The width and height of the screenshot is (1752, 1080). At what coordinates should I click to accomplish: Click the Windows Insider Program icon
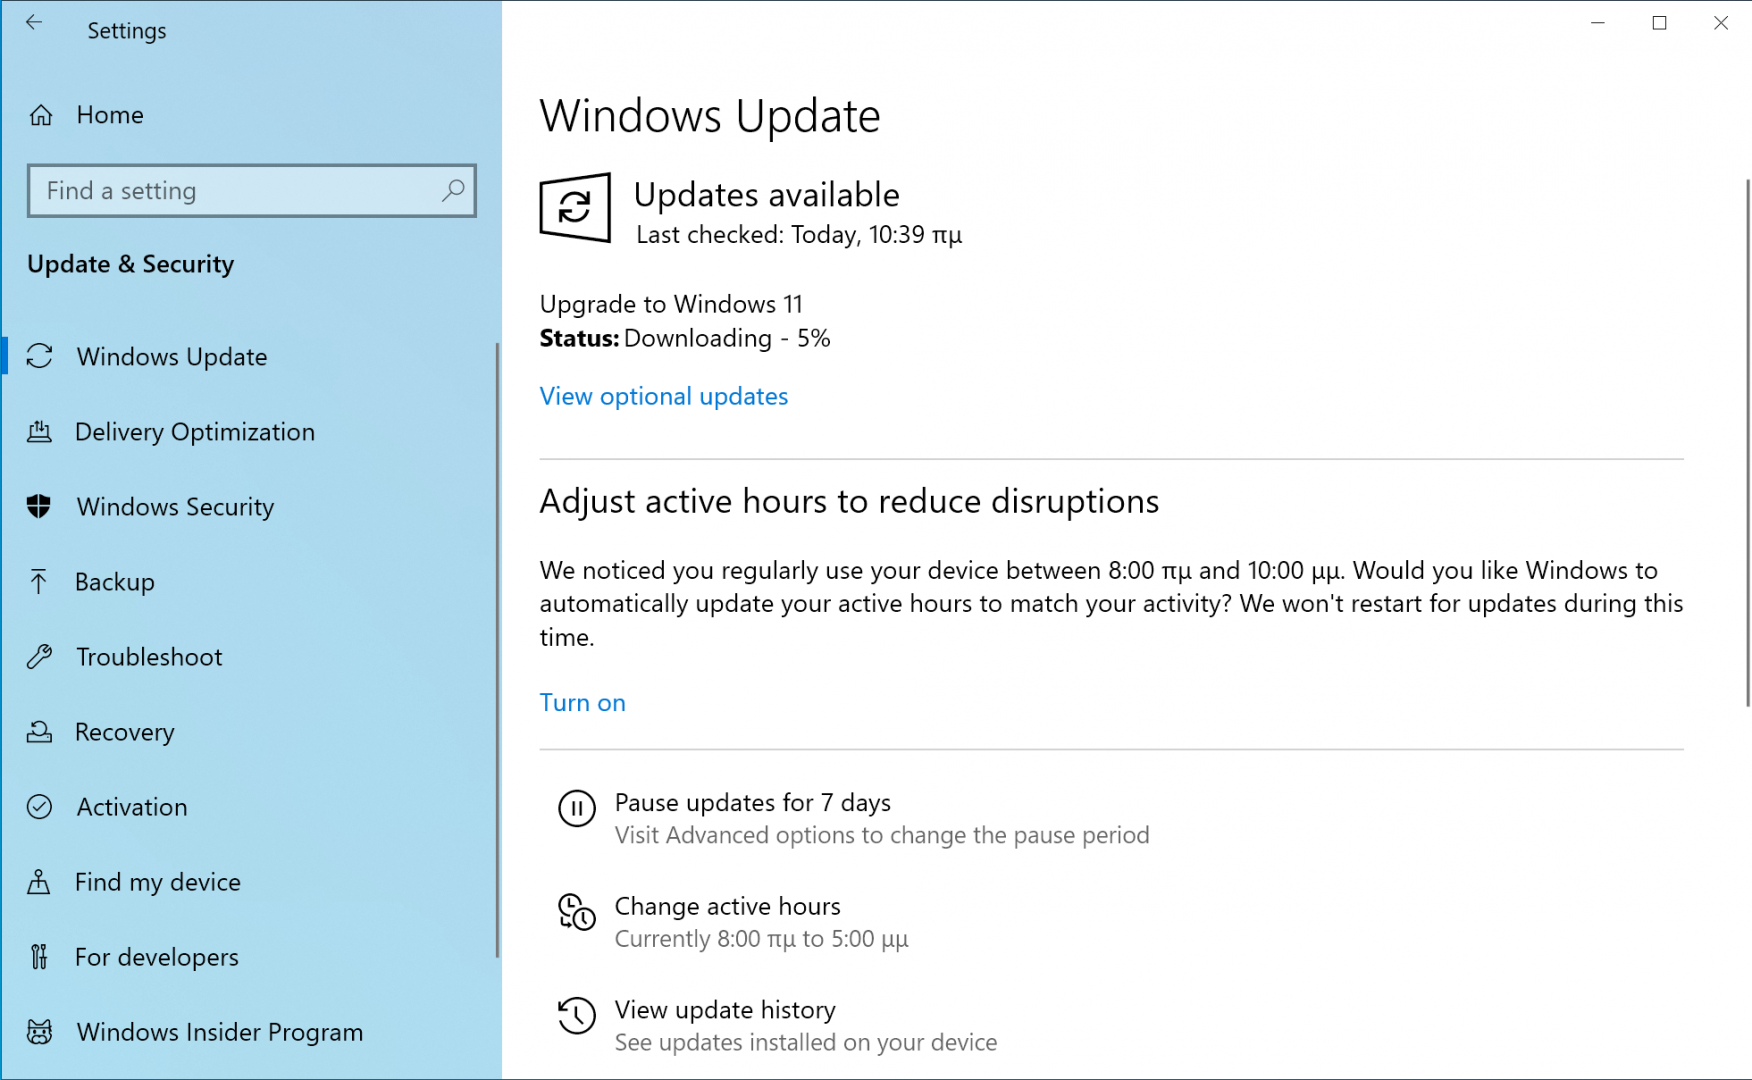click(39, 1031)
